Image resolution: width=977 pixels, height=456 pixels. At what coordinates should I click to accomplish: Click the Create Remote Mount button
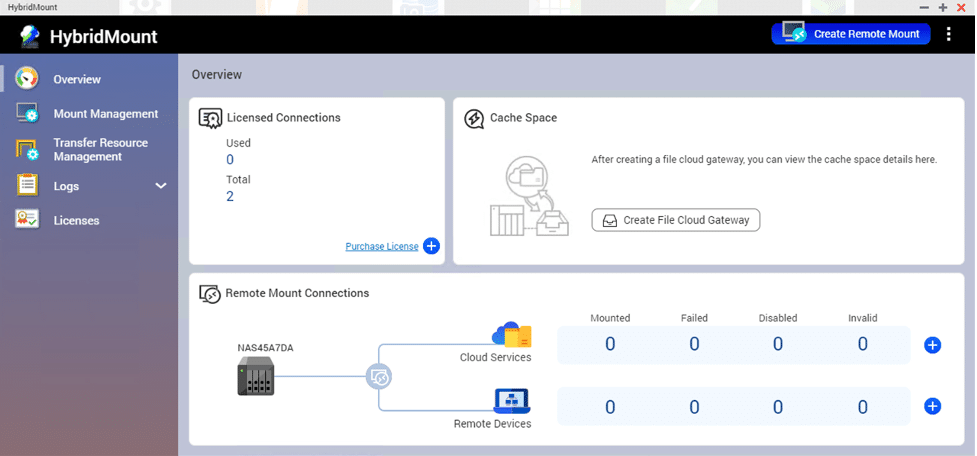(x=851, y=34)
